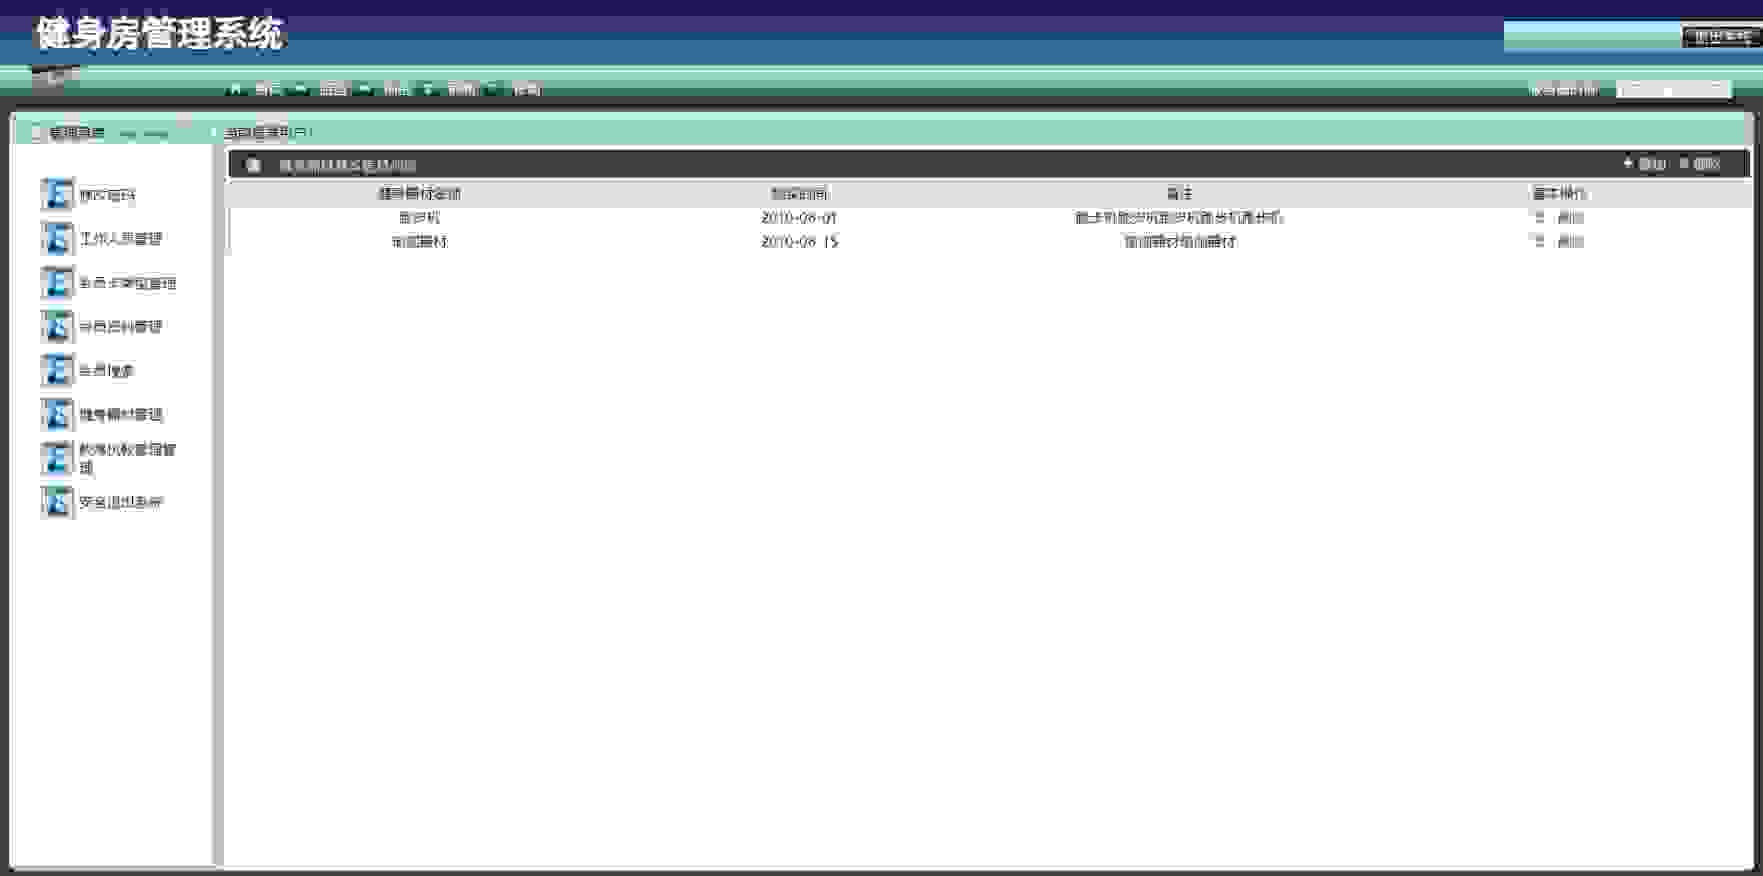This screenshot has height=876, width=1763.
Task: Click the remarks cell in the 2010-08-15 row
Action: (x=1179, y=241)
